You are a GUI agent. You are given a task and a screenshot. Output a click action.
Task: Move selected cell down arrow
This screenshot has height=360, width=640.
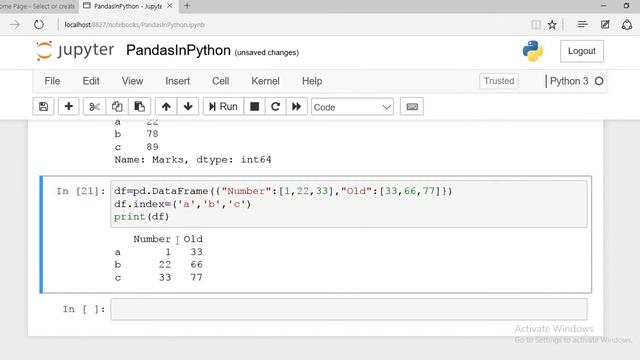[188, 107]
